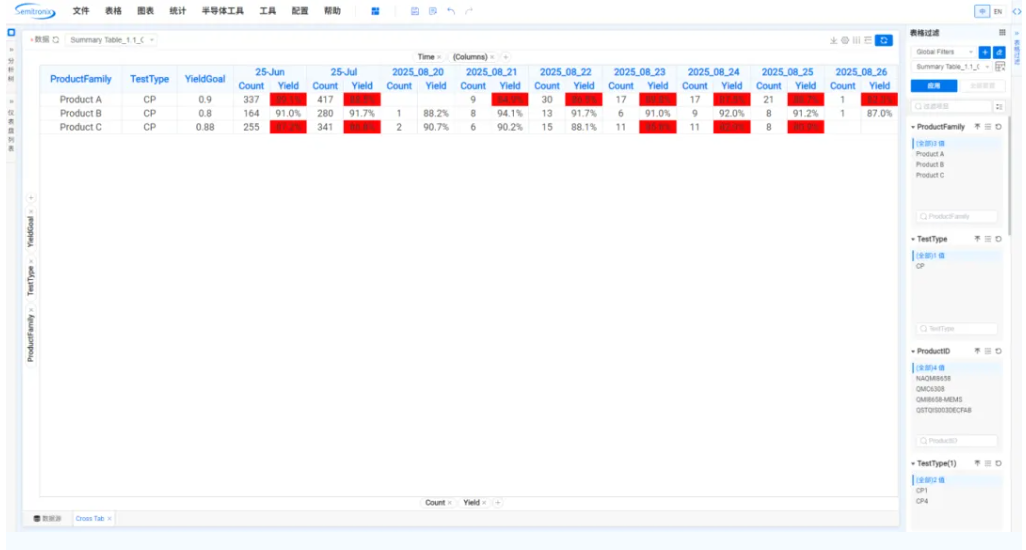Switch to the 数据源 tab at bottom
1026x550 pixels.
48,519
